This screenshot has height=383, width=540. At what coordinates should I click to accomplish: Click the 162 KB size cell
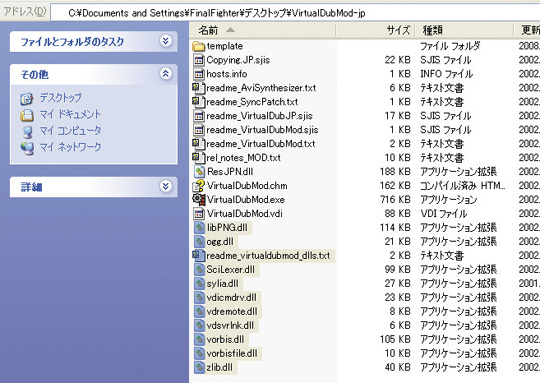395,186
